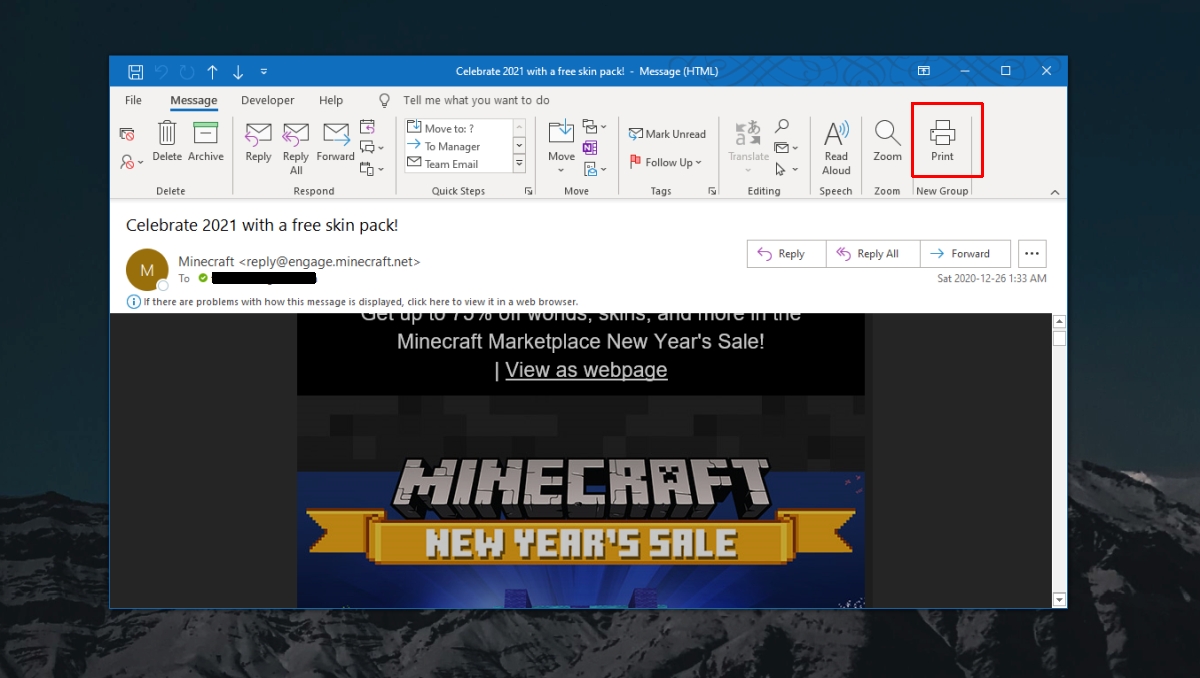The width and height of the screenshot is (1200, 678).
Task: Click Forward button in message header
Action: [x=965, y=254]
